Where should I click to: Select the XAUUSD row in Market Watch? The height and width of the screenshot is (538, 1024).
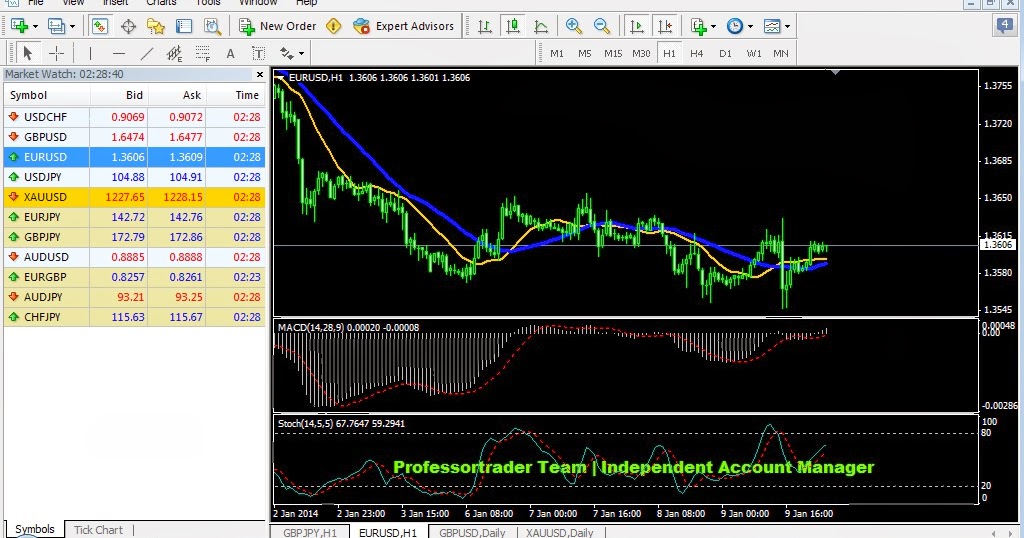click(x=135, y=197)
